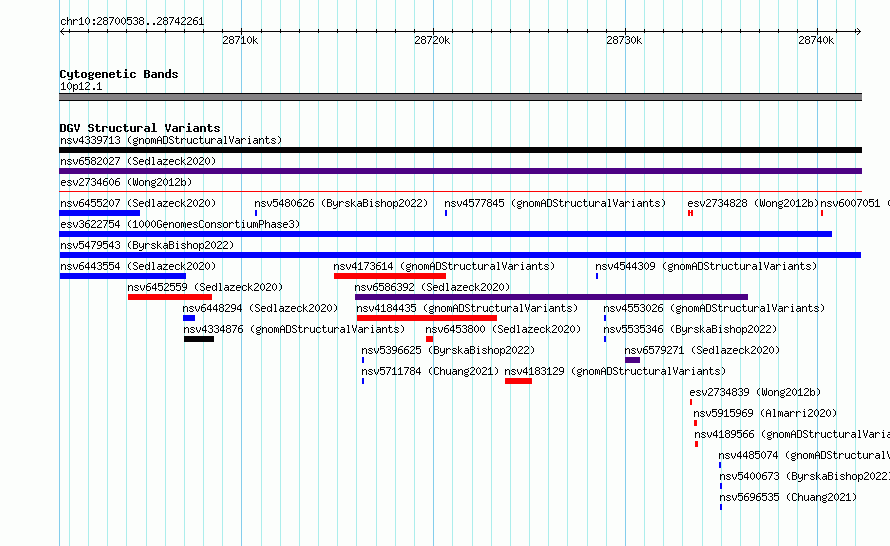Click the 28720k ruler position

tap(432, 40)
